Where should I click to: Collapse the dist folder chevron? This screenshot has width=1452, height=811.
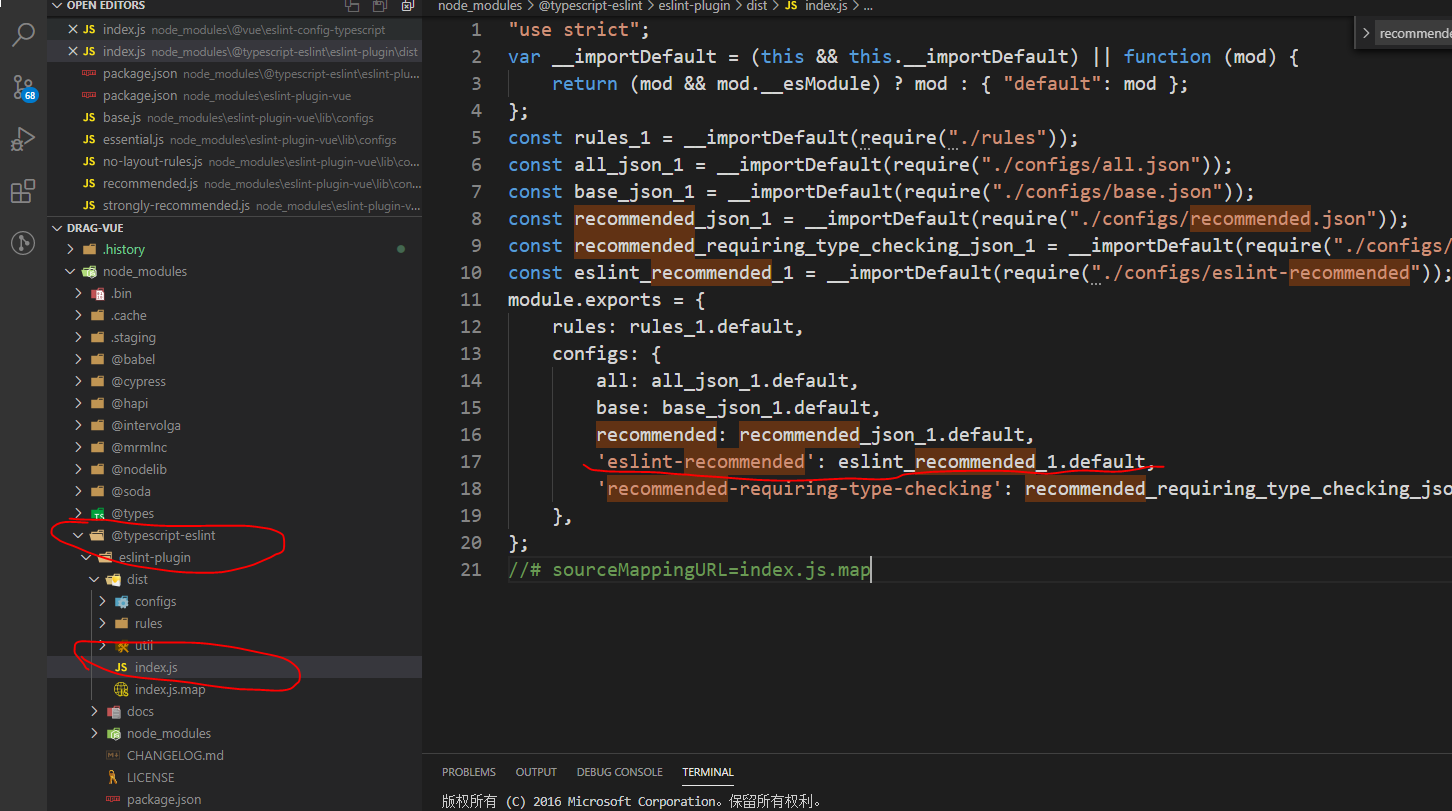[95, 579]
